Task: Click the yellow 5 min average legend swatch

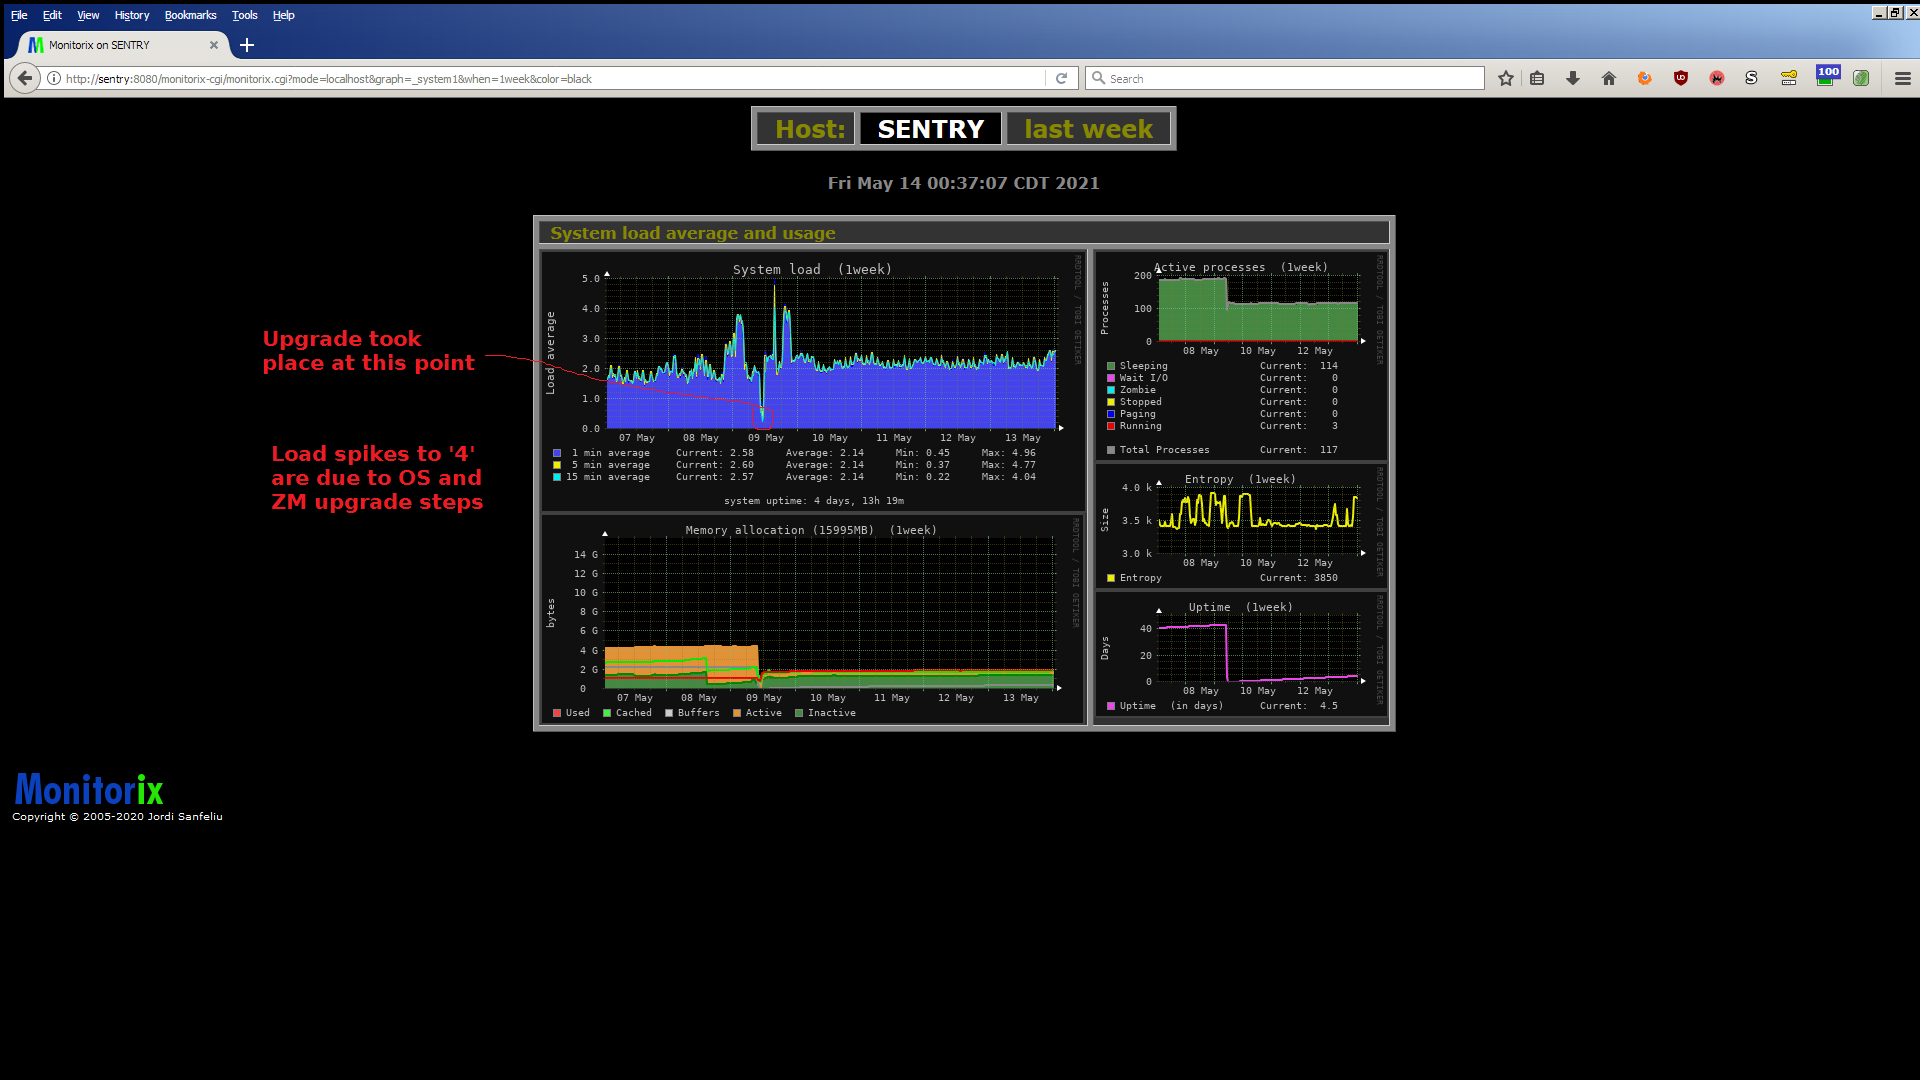Action: (x=557, y=465)
